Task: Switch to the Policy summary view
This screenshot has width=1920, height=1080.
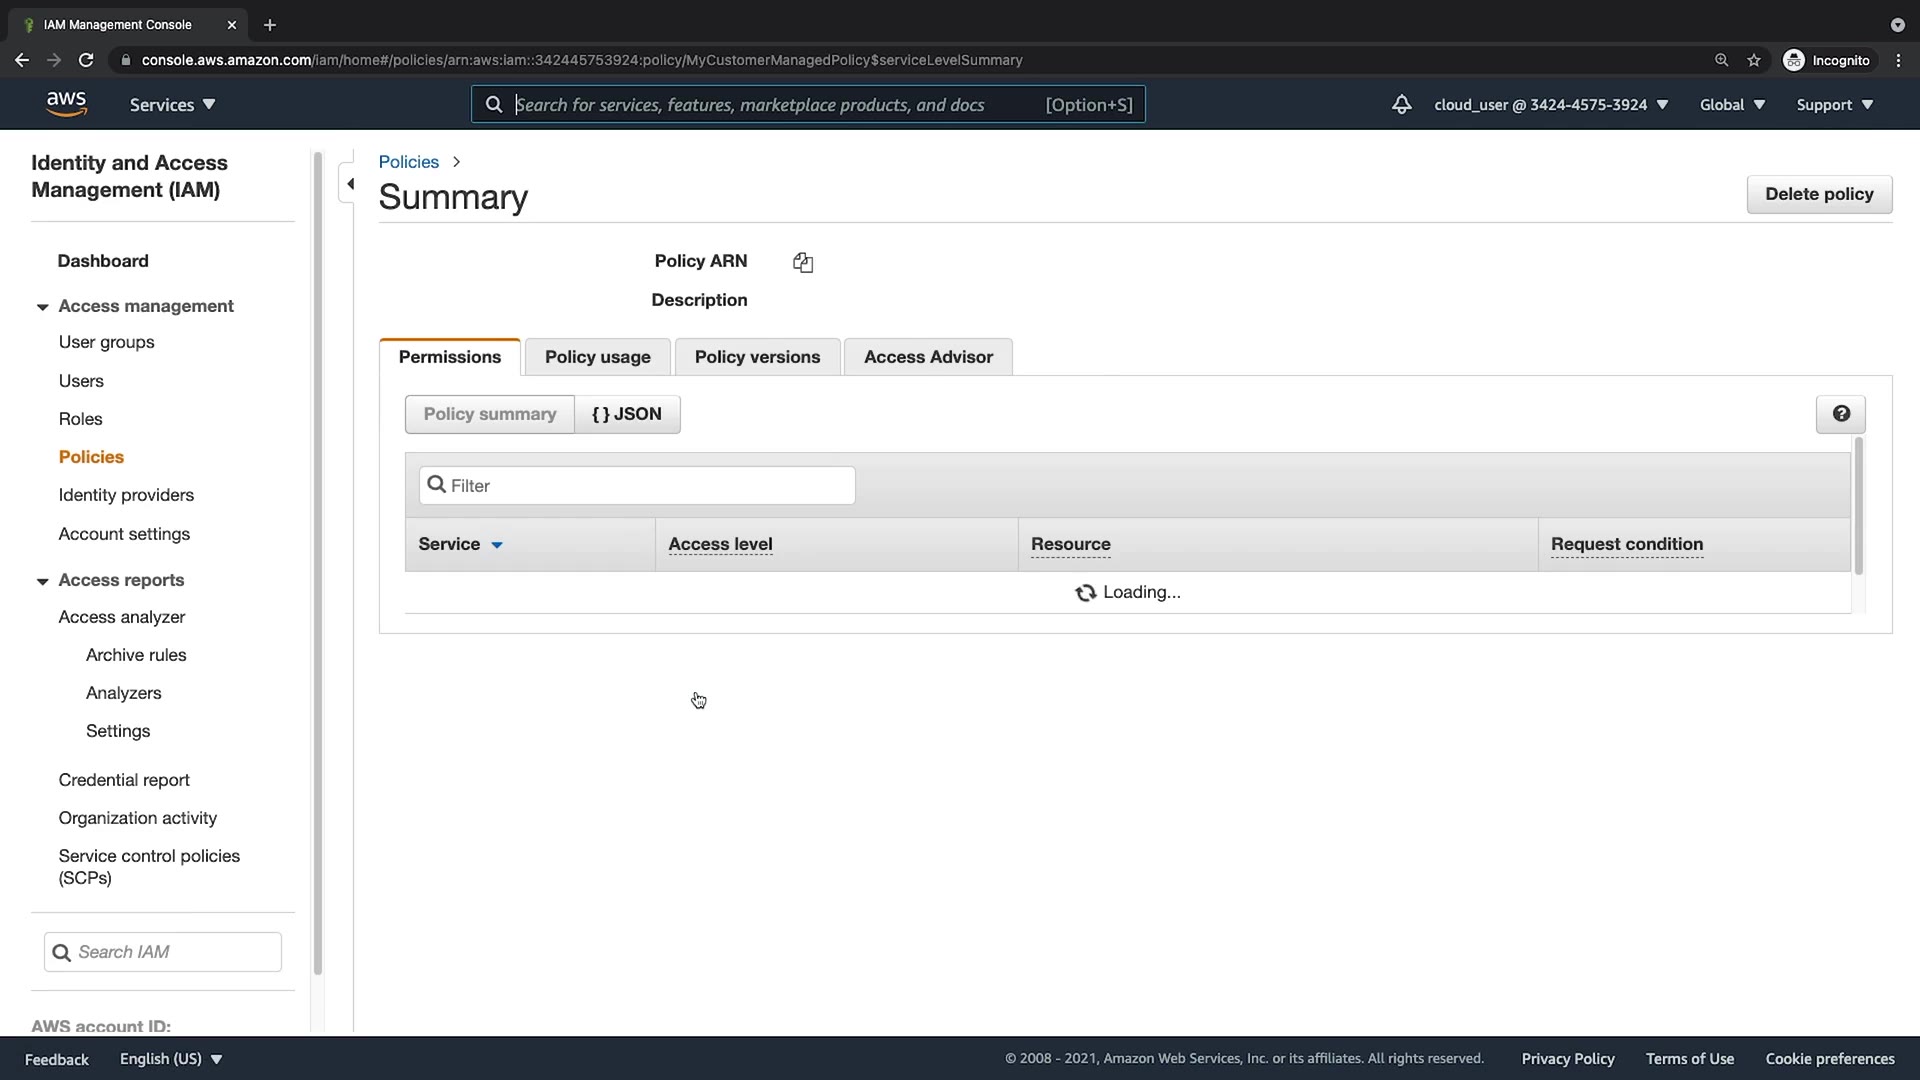Action: [489, 414]
